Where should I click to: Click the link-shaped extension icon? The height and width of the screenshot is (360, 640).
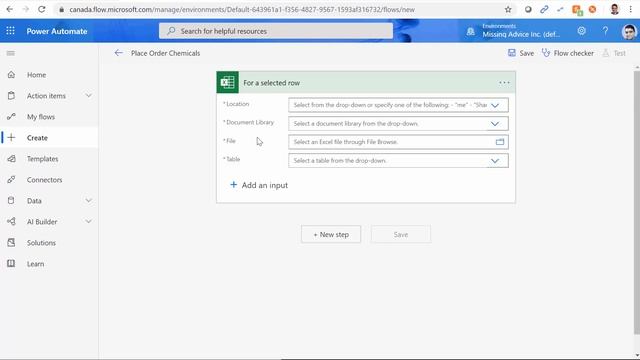tap(544, 9)
